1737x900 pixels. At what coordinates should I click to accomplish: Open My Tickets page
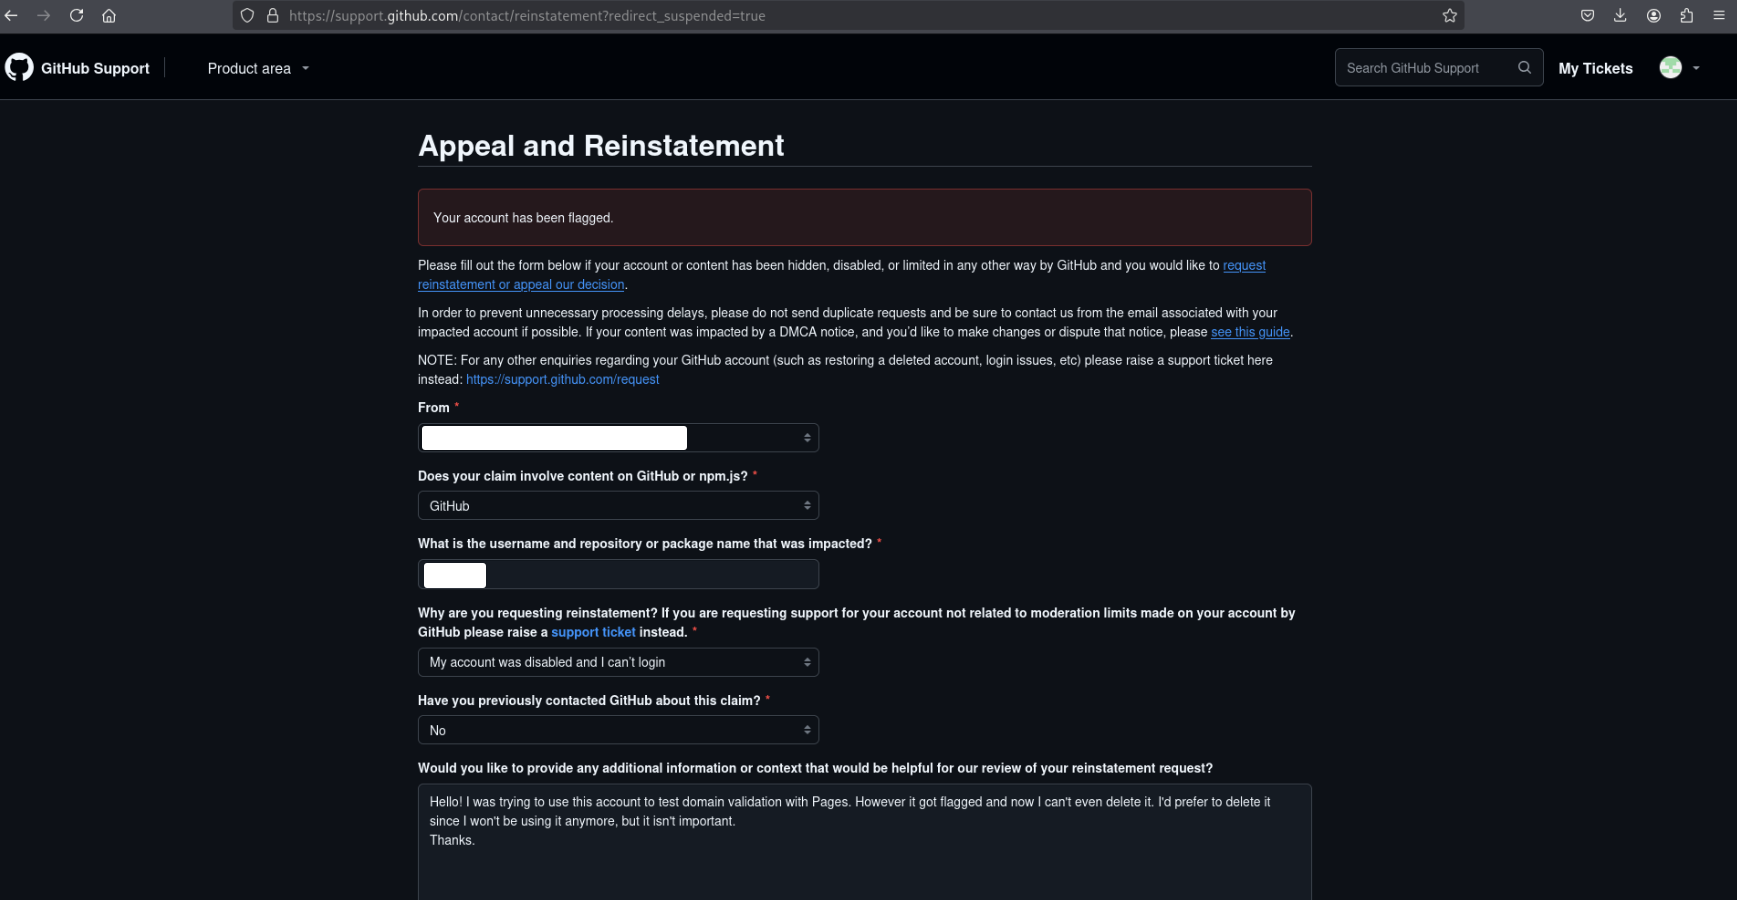coord(1595,68)
